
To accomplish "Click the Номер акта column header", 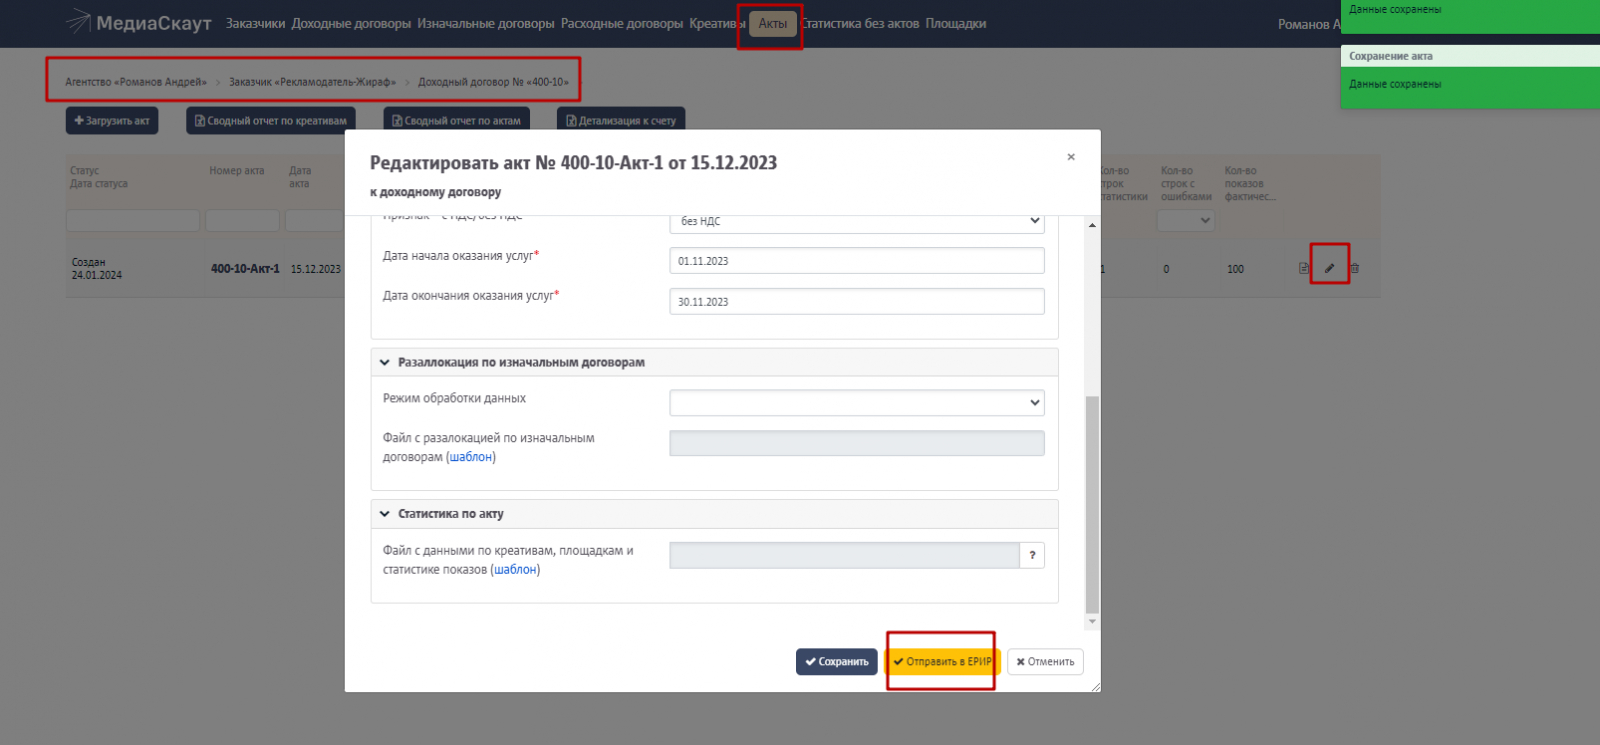I will [237, 171].
